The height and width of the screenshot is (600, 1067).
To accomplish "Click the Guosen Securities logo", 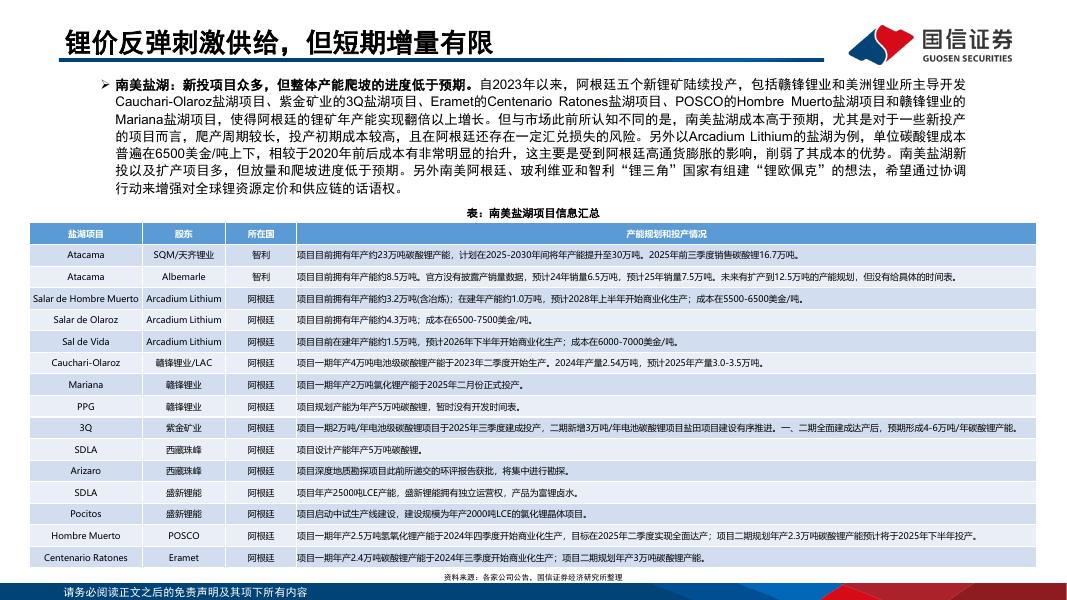I will (x=931, y=44).
